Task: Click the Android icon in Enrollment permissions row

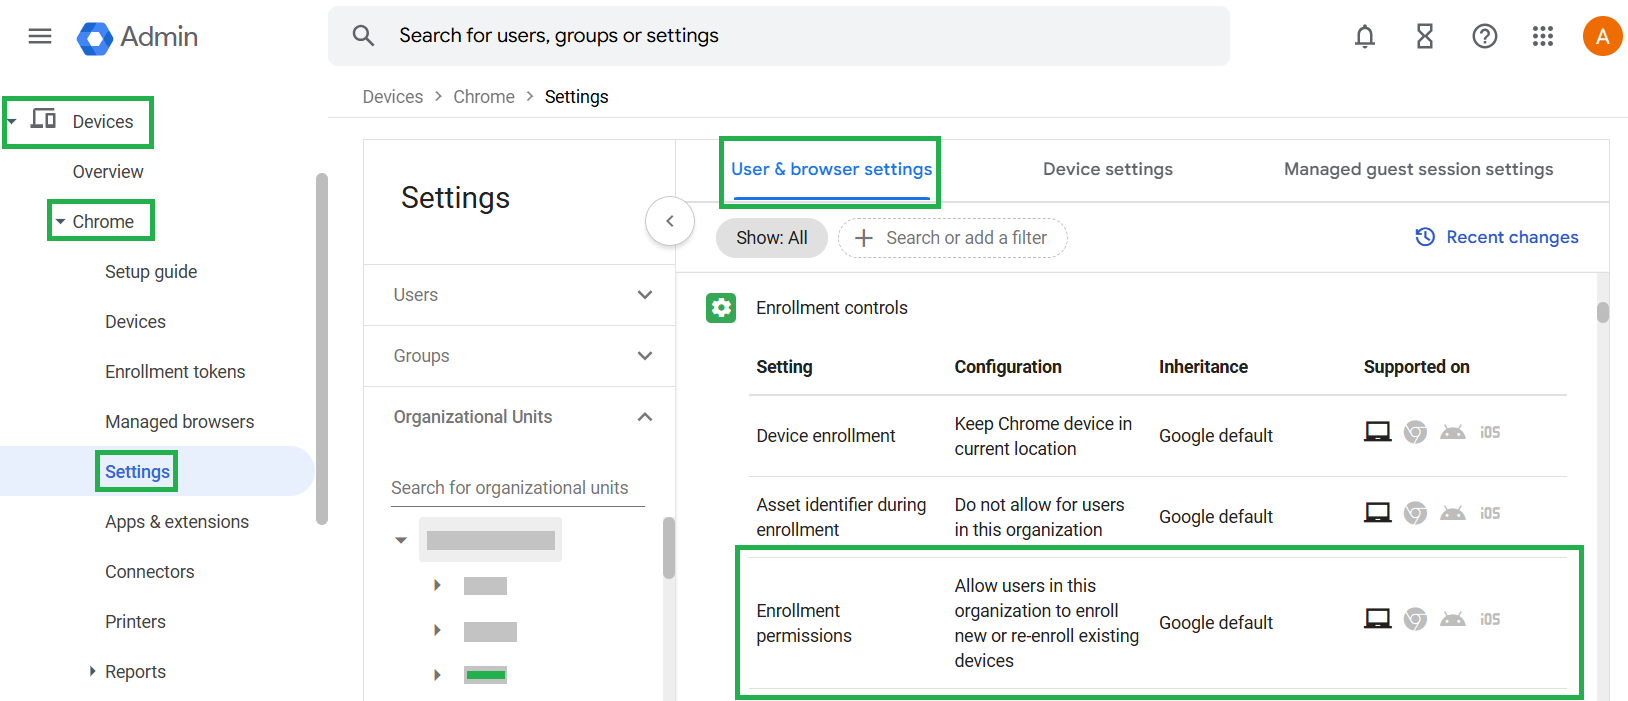Action: click(1453, 619)
